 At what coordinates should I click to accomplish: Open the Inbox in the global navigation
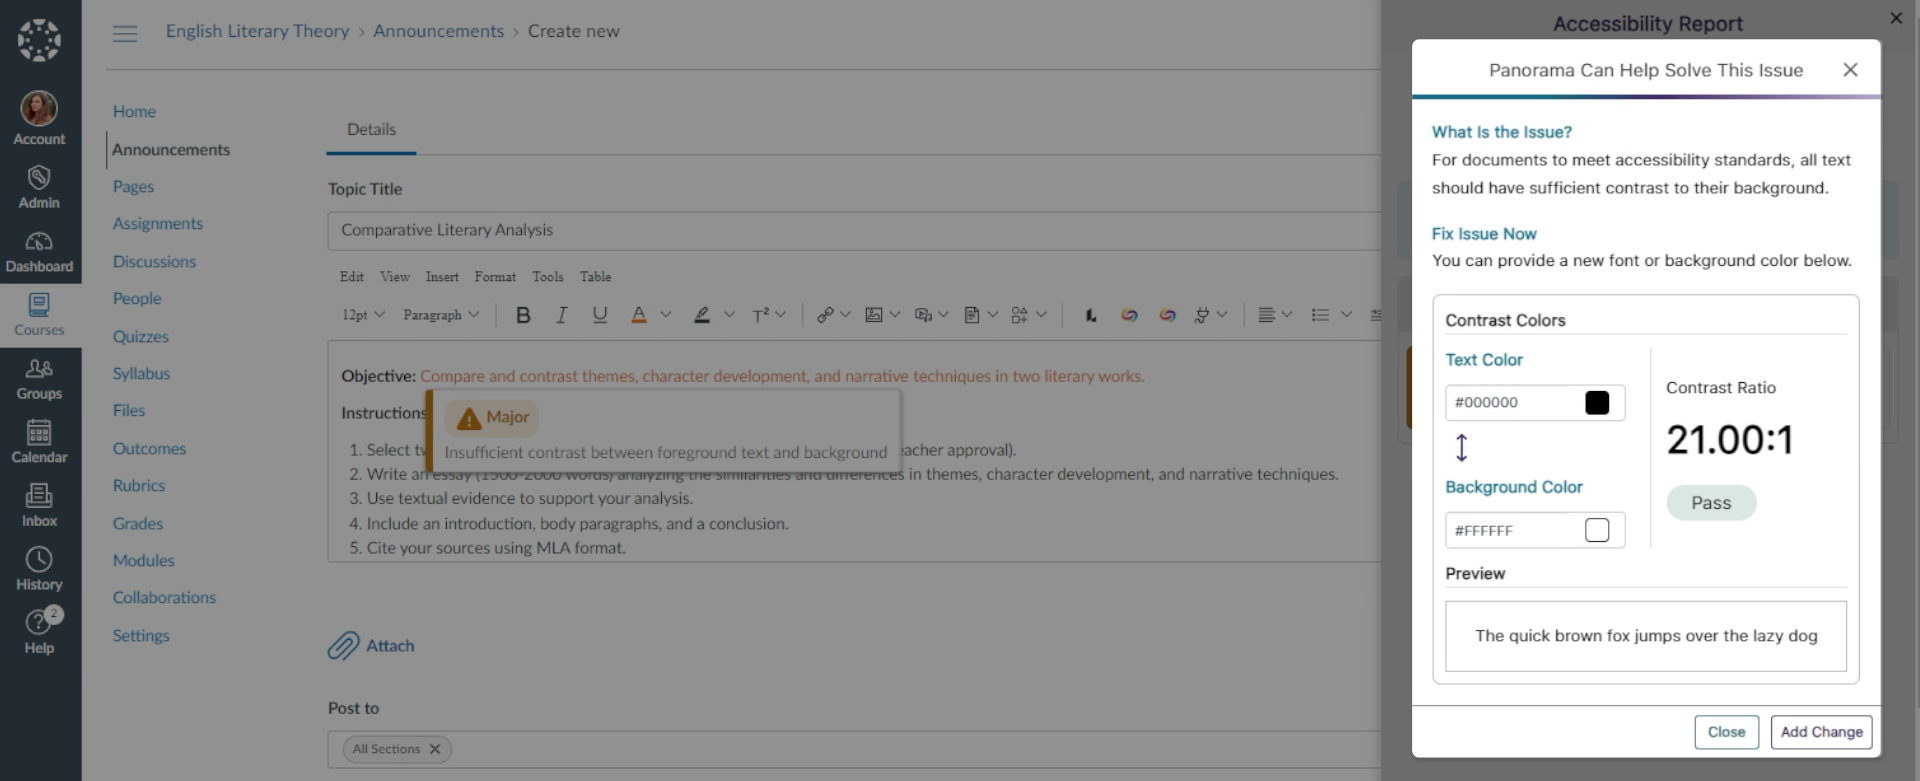tap(40, 505)
